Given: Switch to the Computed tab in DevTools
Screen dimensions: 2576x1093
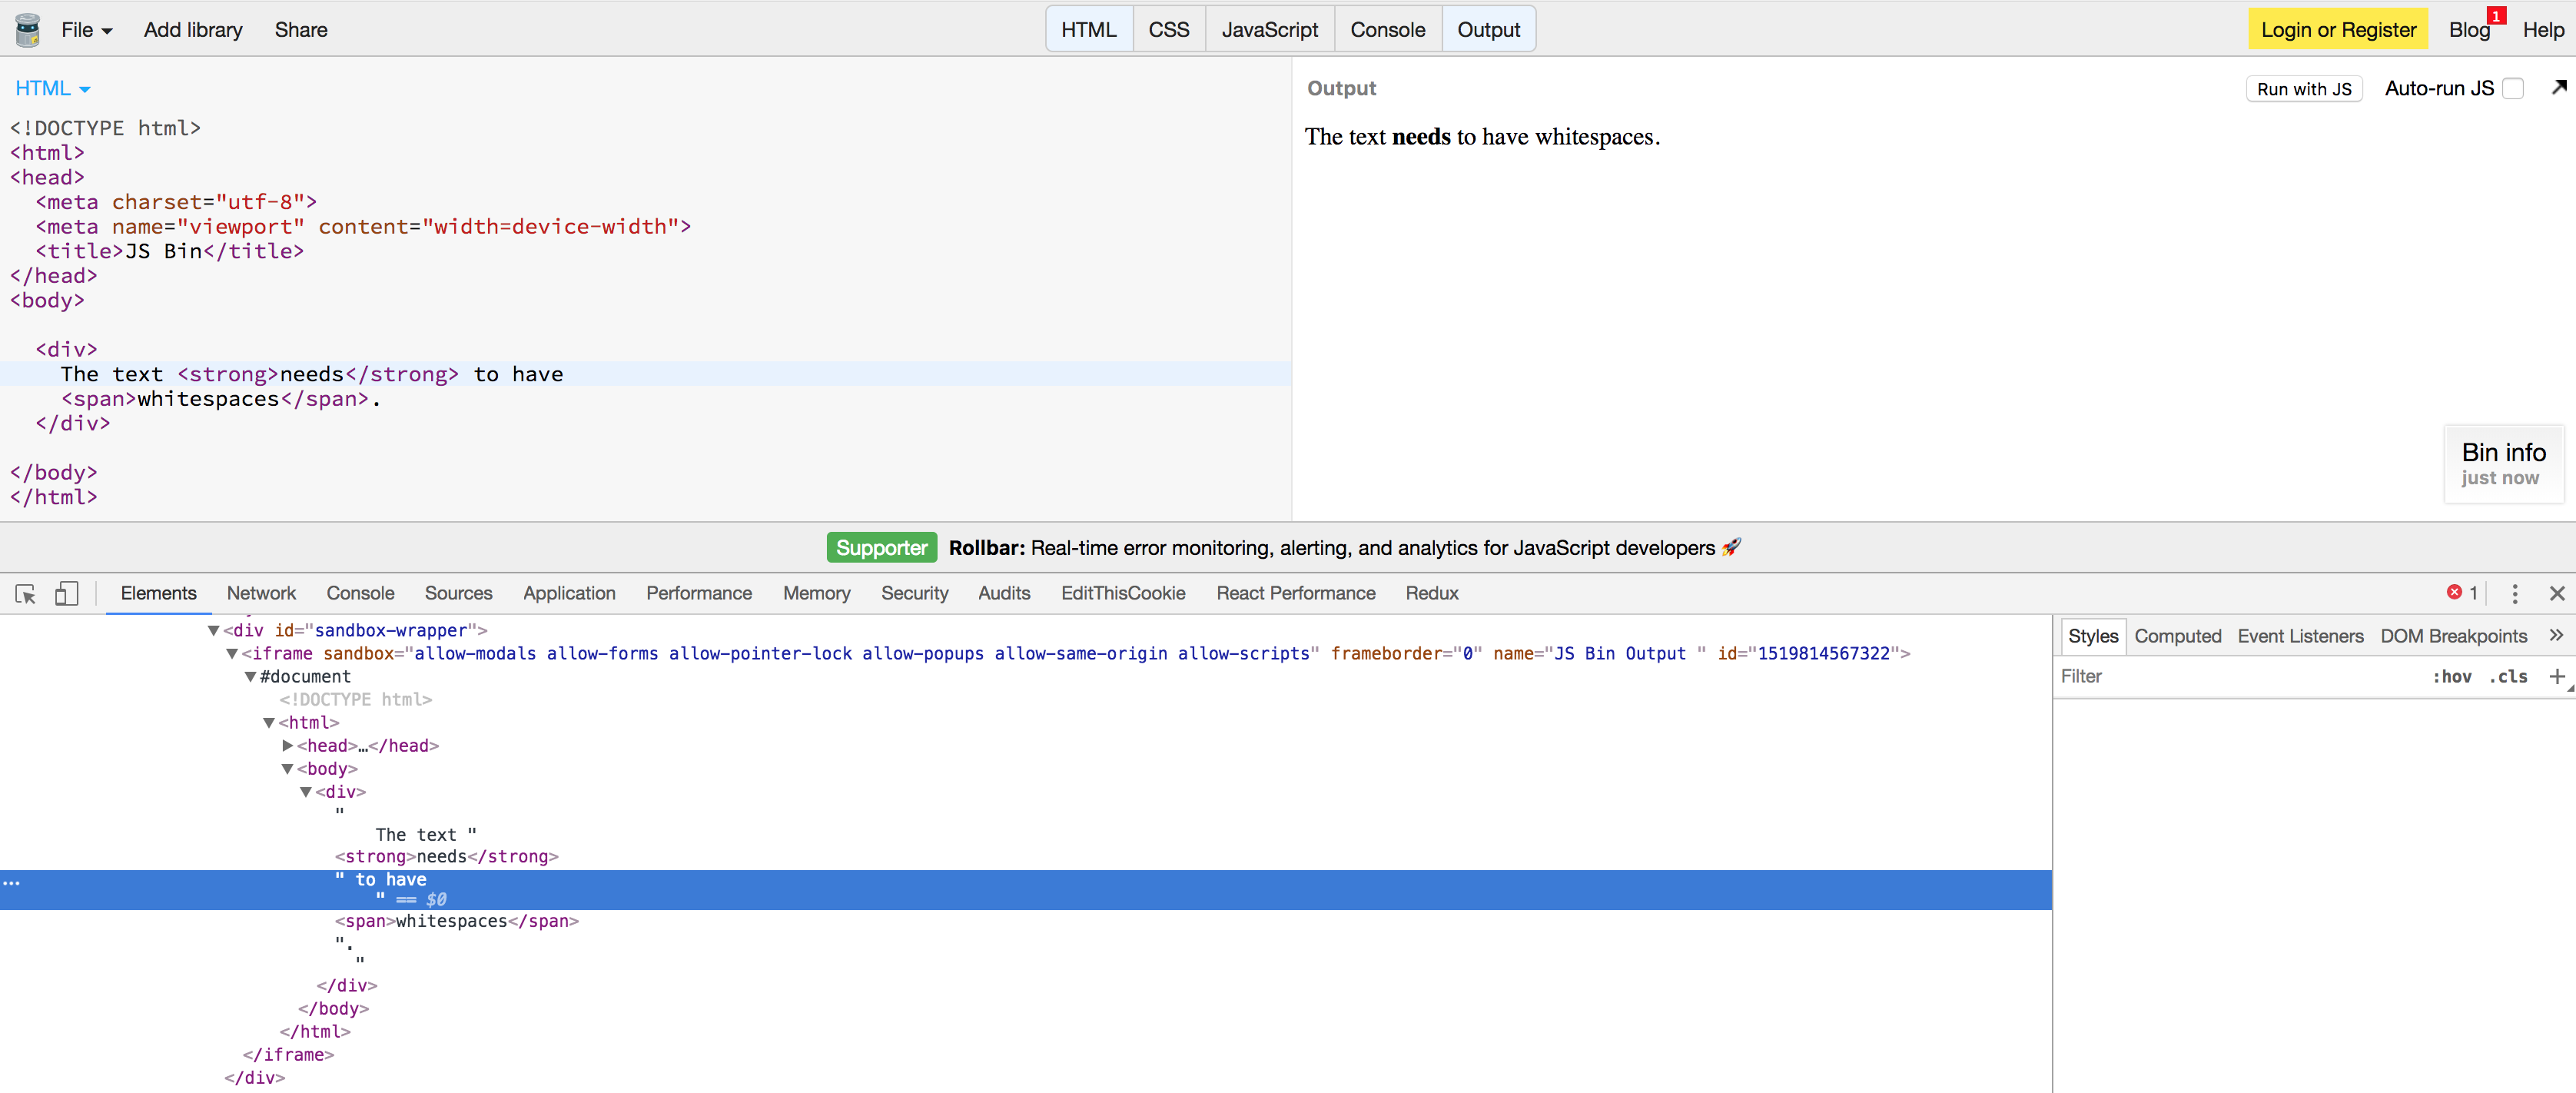Looking at the screenshot, I should tap(2178, 635).
